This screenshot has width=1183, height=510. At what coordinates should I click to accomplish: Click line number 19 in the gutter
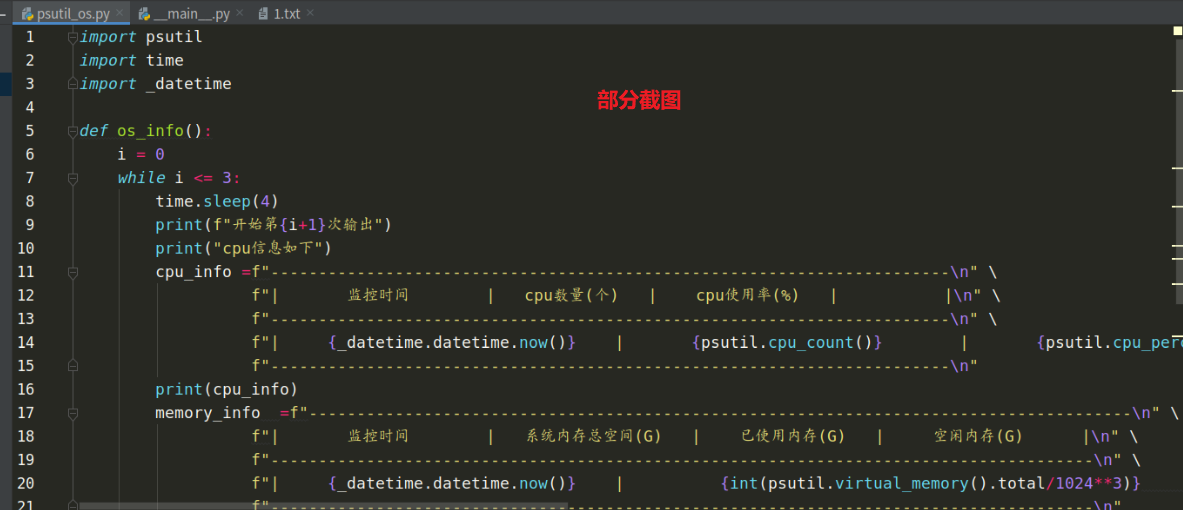click(x=25, y=460)
